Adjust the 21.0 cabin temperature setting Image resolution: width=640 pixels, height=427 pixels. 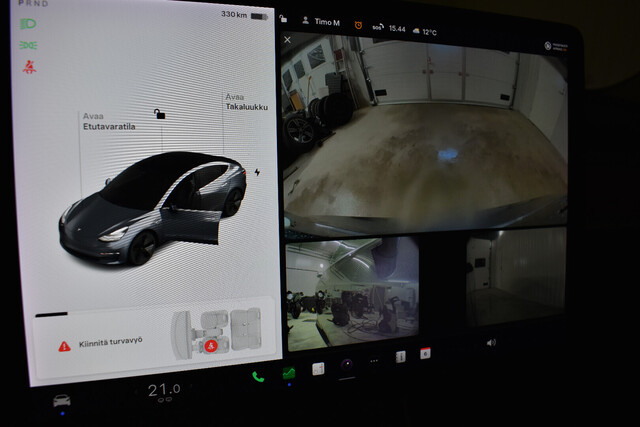tap(163, 389)
